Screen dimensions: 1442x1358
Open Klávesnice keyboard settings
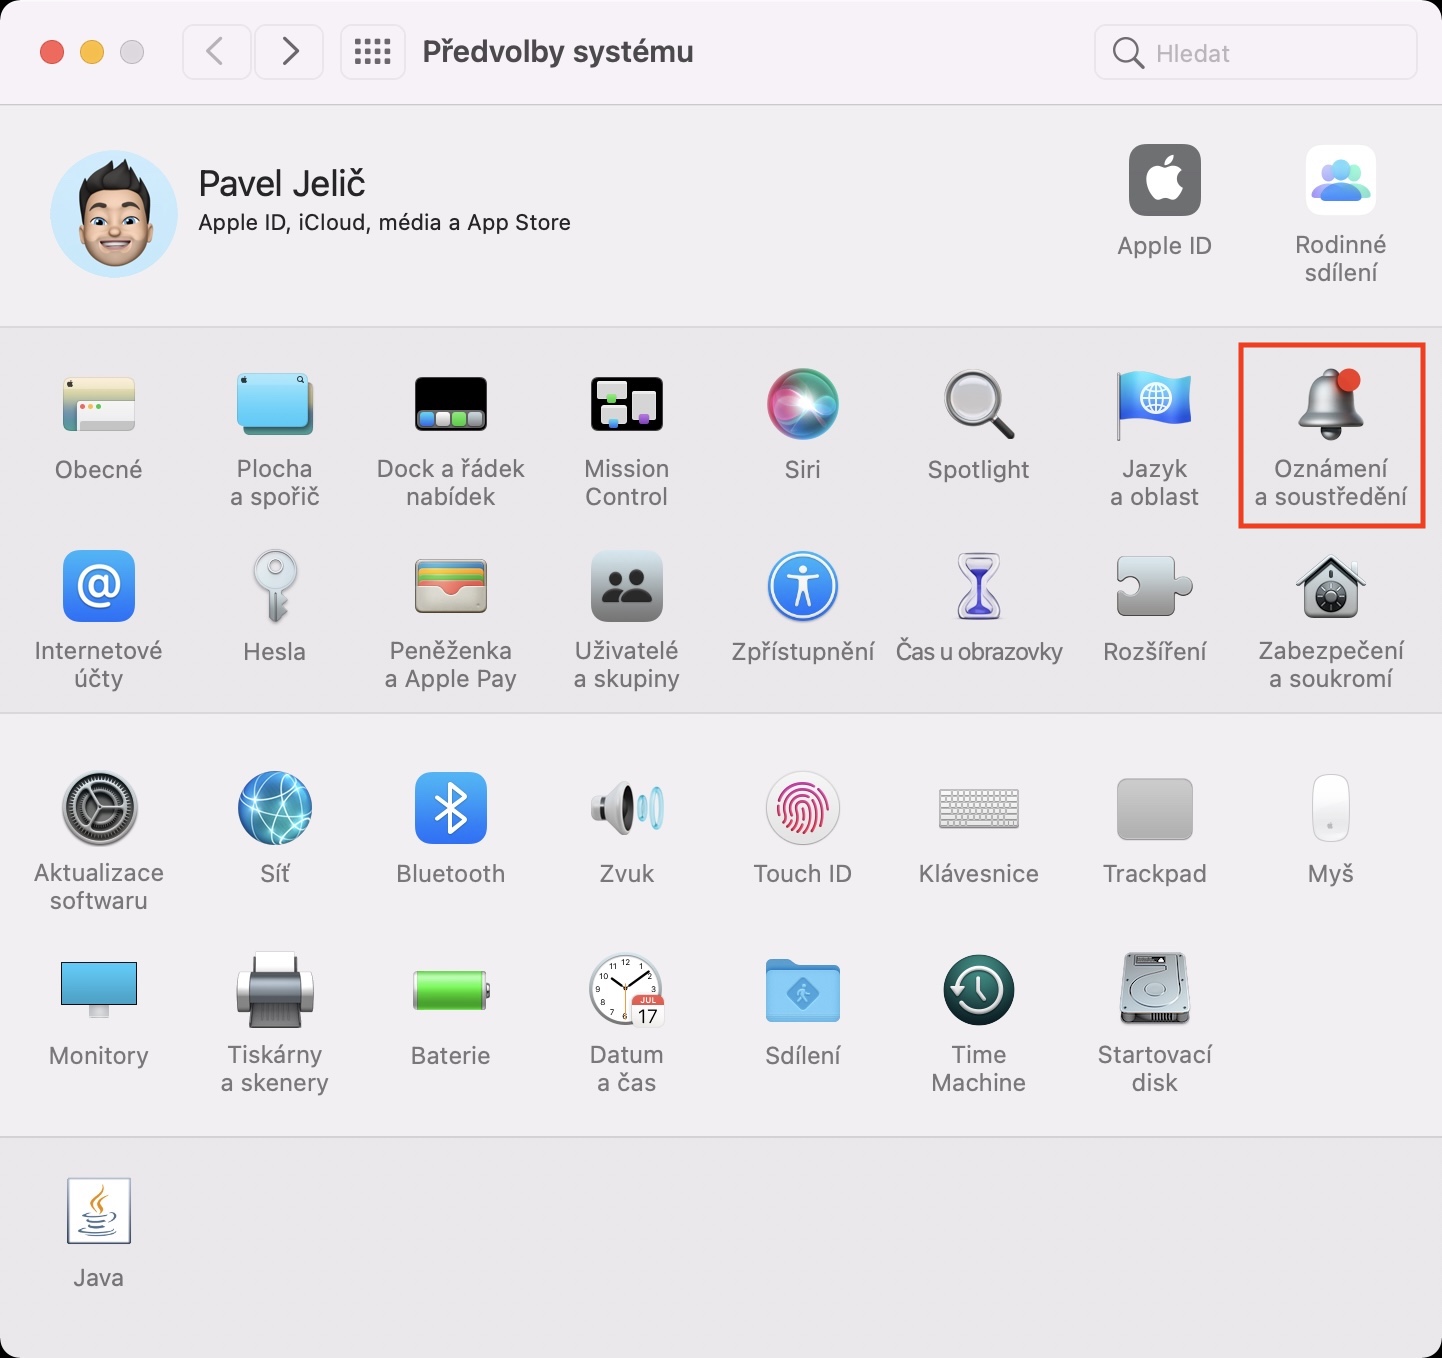(979, 808)
